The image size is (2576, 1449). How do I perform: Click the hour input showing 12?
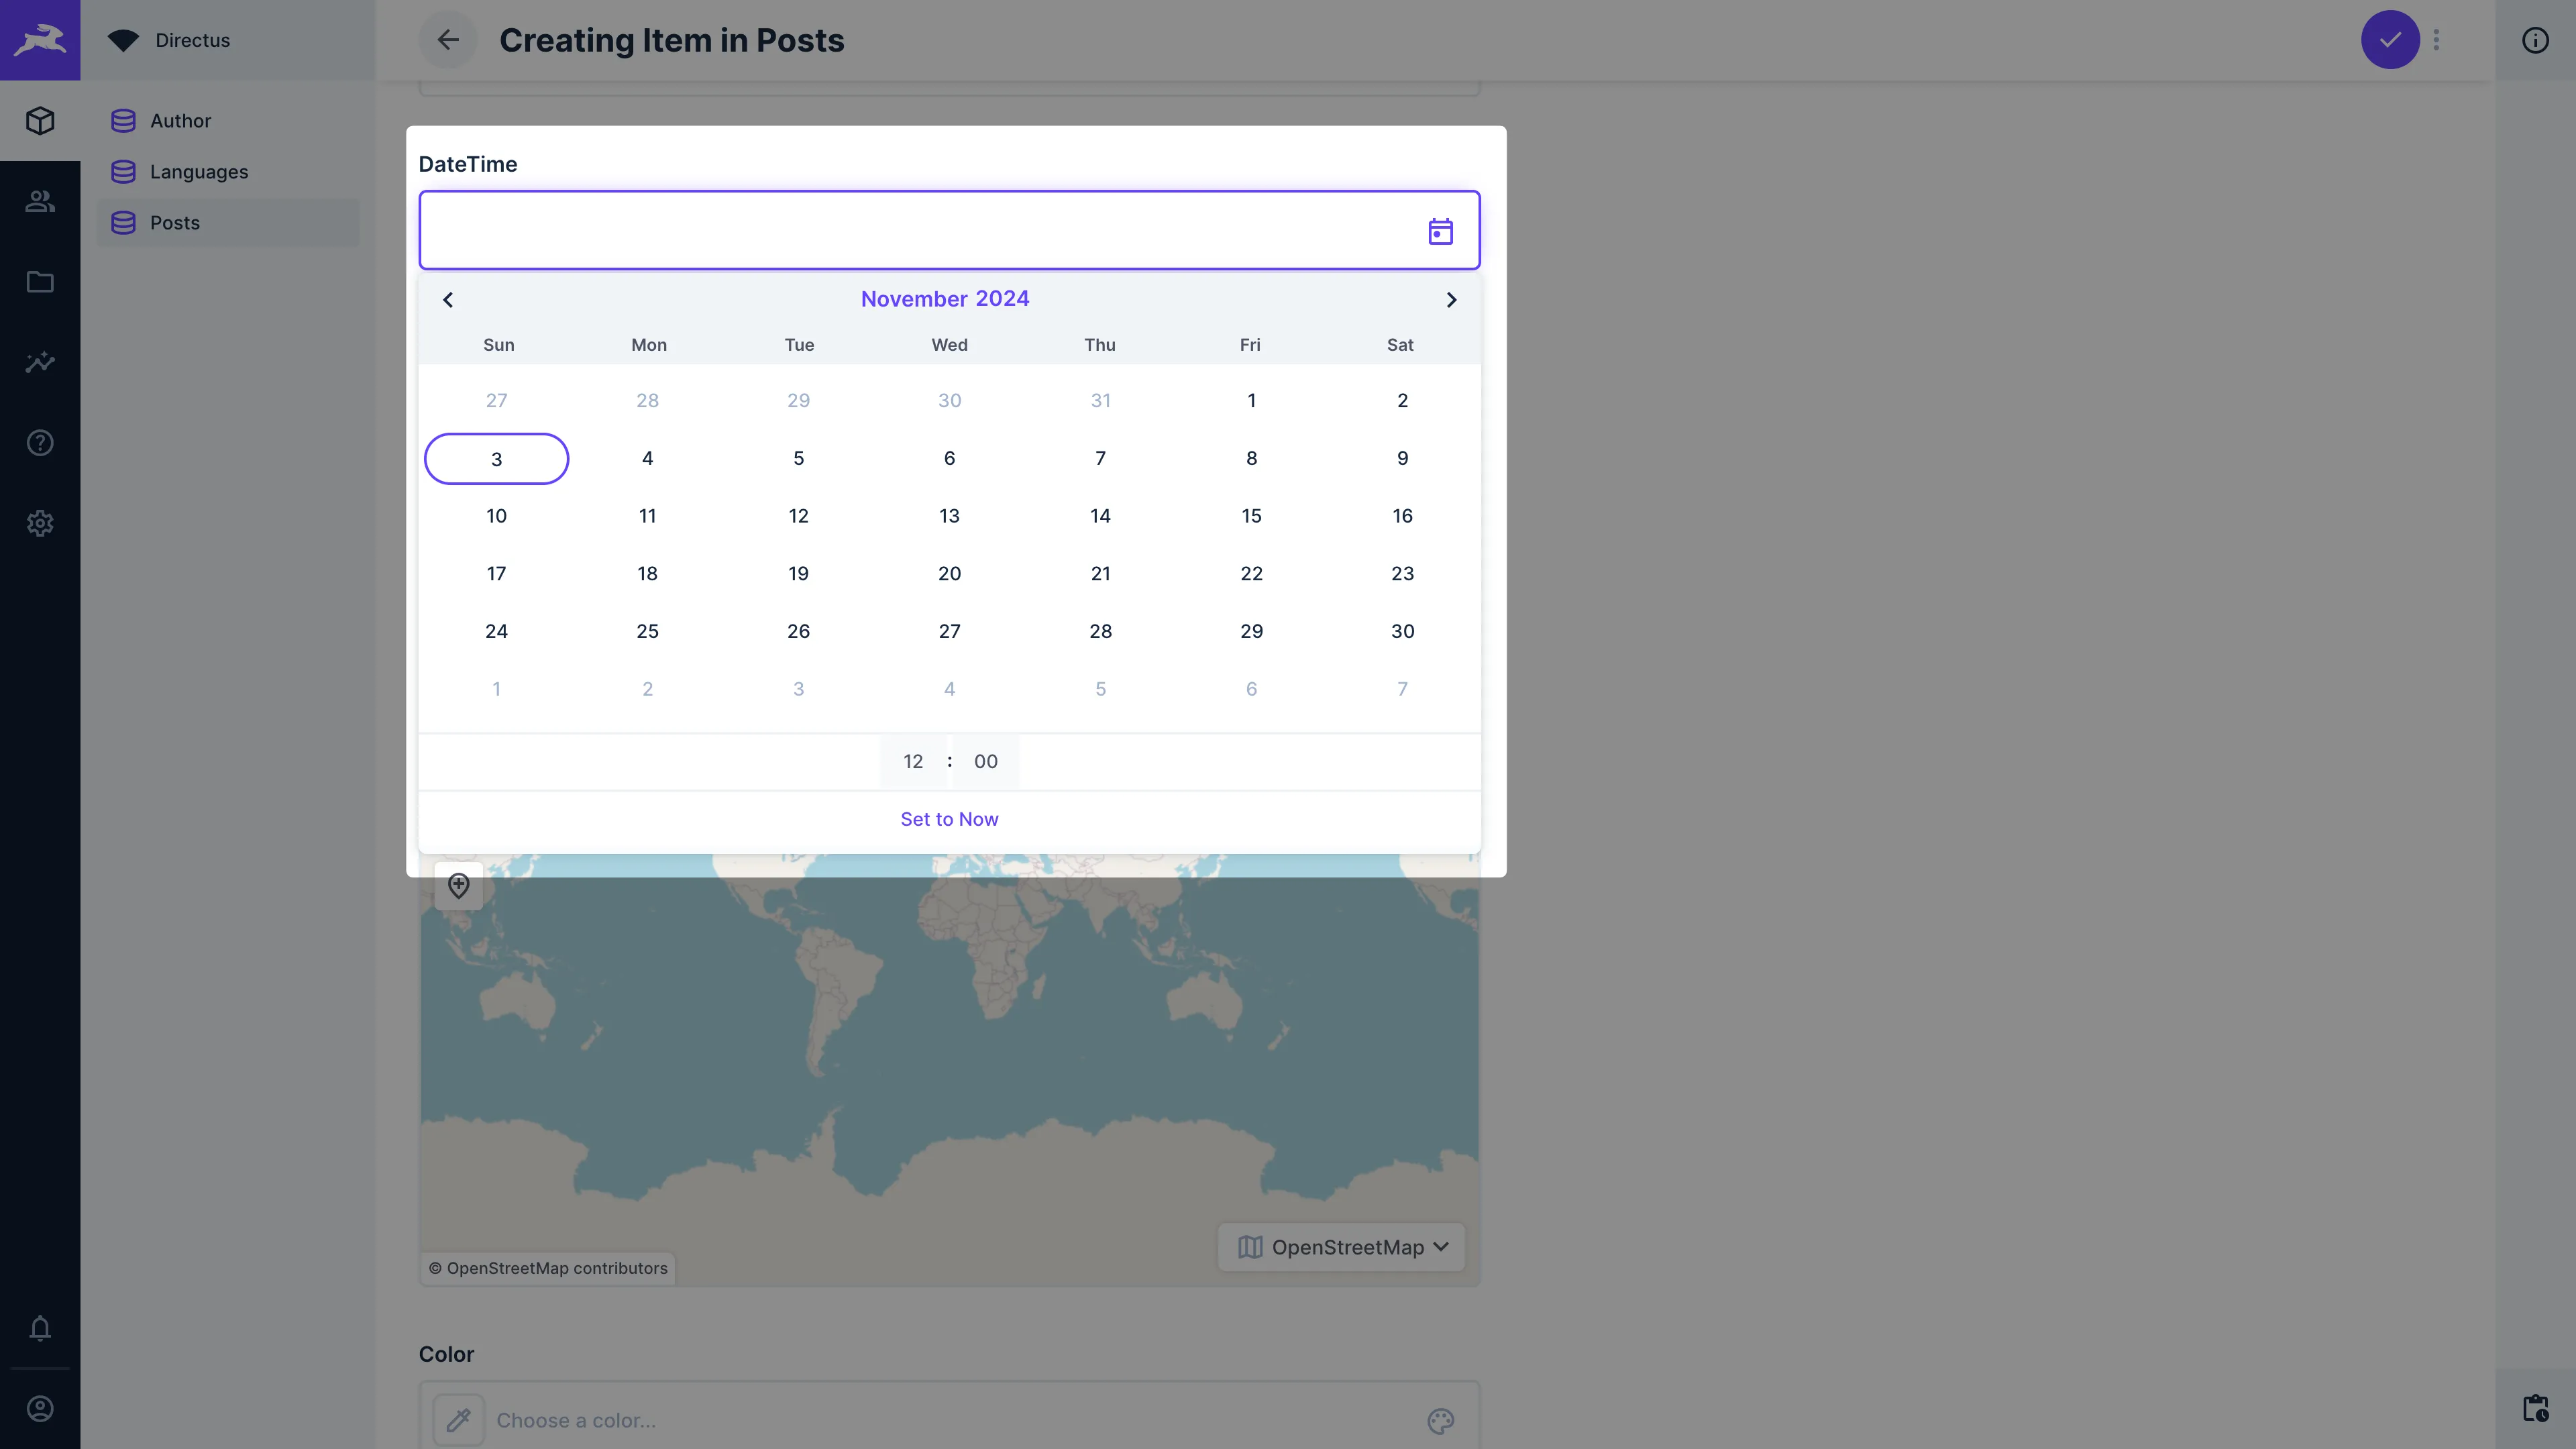click(x=912, y=761)
